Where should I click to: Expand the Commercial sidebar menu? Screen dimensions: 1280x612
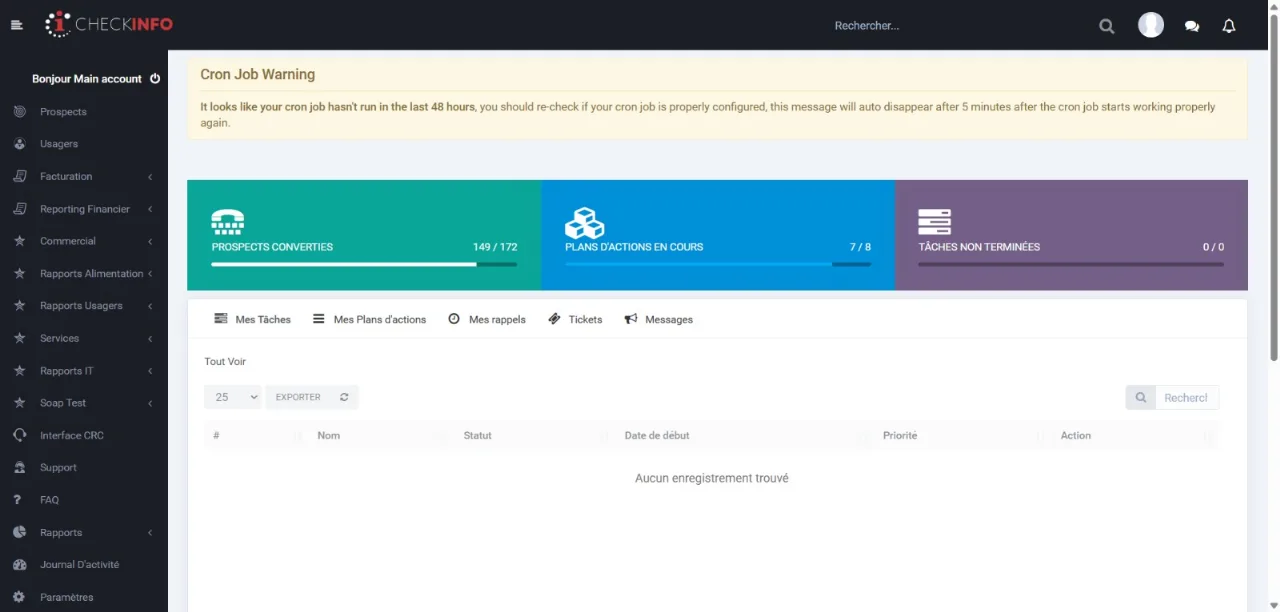(x=84, y=241)
